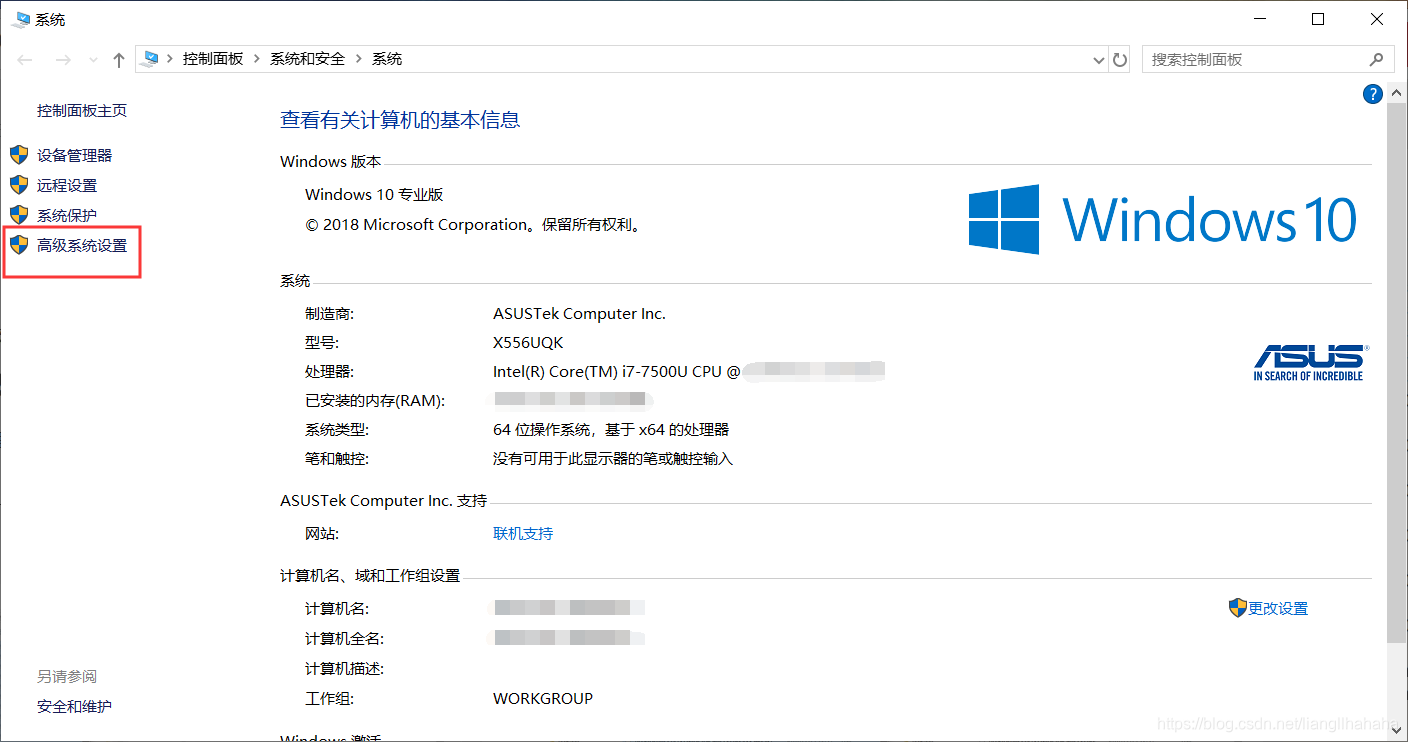
Task: Click model value X556UQK
Action: [x=528, y=343]
